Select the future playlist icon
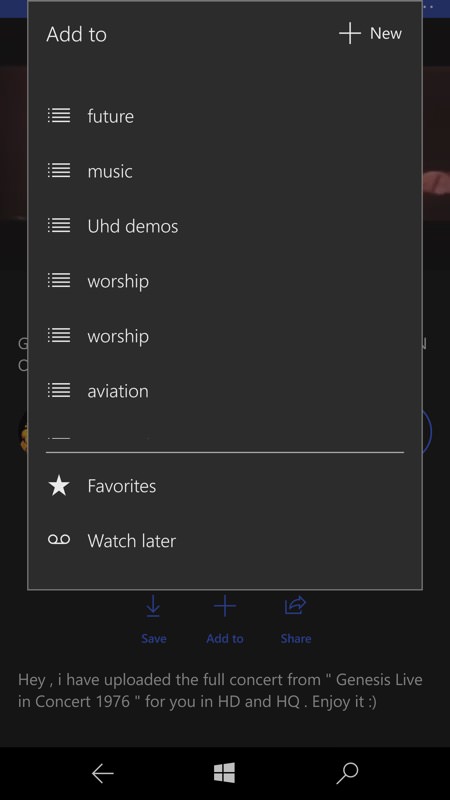450x800 pixels. (59, 116)
